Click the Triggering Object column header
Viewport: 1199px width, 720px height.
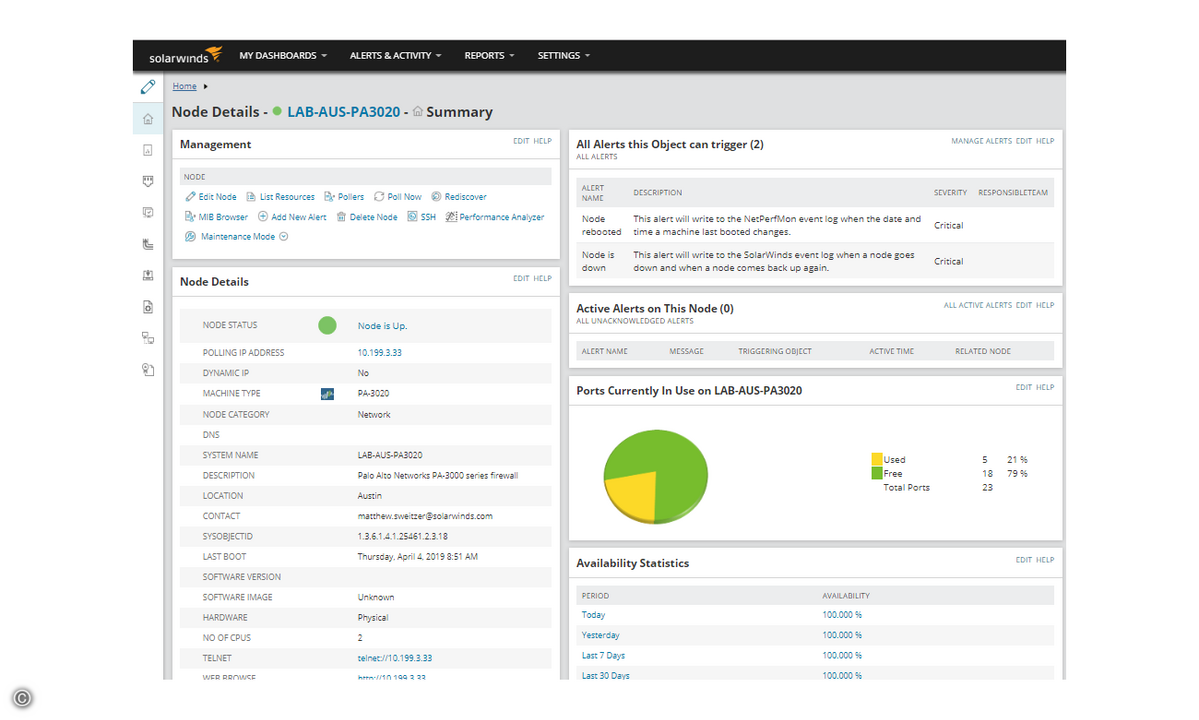[x=775, y=352]
